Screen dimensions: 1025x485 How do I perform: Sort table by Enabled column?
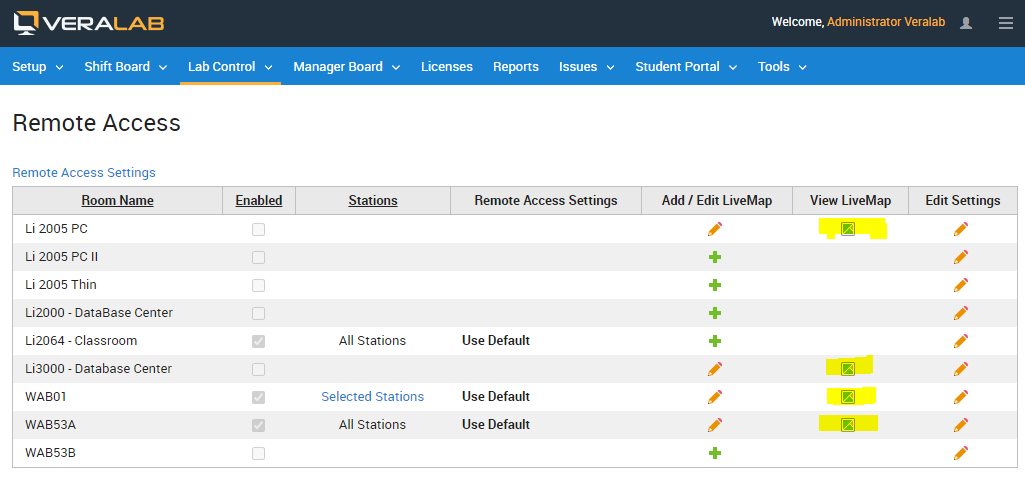259,201
